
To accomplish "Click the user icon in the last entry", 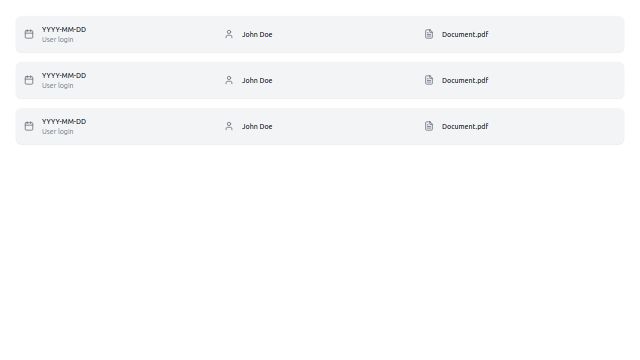I will pos(229,127).
